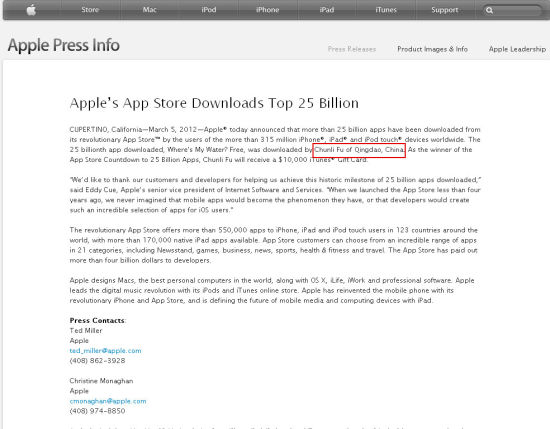Click the paragraph starting "The revolutionary App Store offers"
Image resolution: width=550 pixels, height=429 pixels.
click(274, 245)
